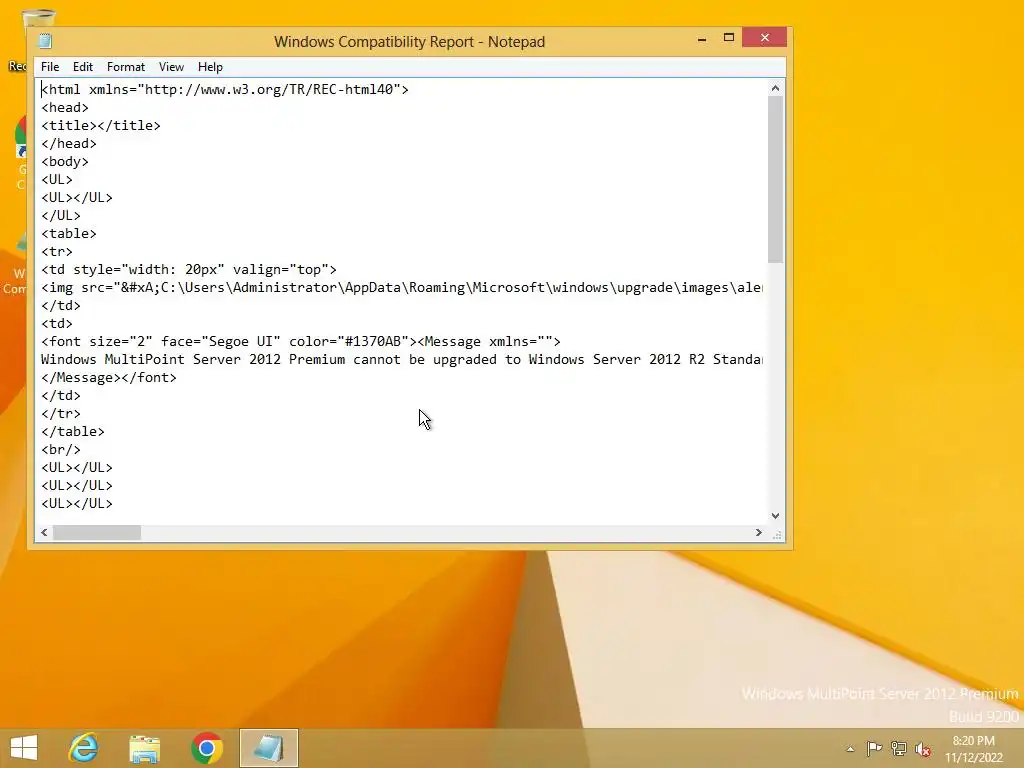The image size is (1024, 768).
Task: Click the horizontal scrollbar thumb
Action: point(97,532)
